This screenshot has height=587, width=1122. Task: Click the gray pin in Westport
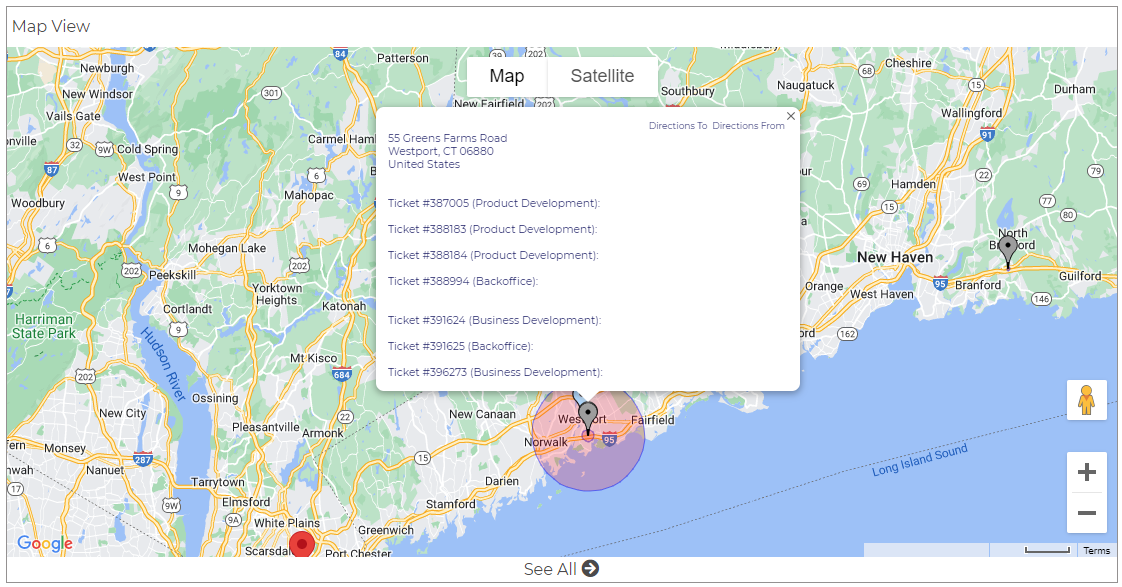pyautogui.click(x=587, y=419)
